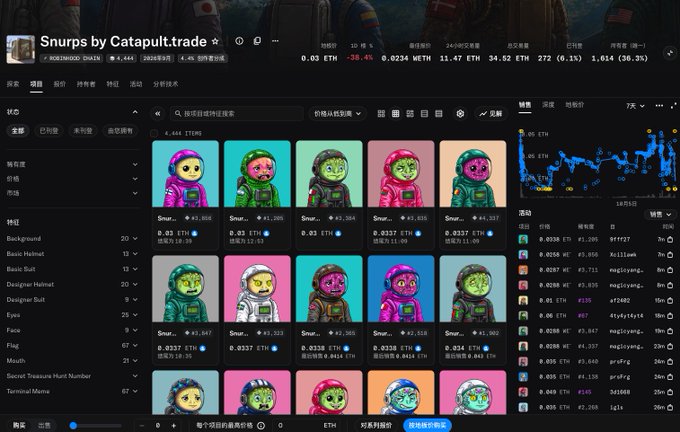The height and width of the screenshot is (432, 680).
Task: Select the last status filter pill on the right
Action: (x=120, y=131)
